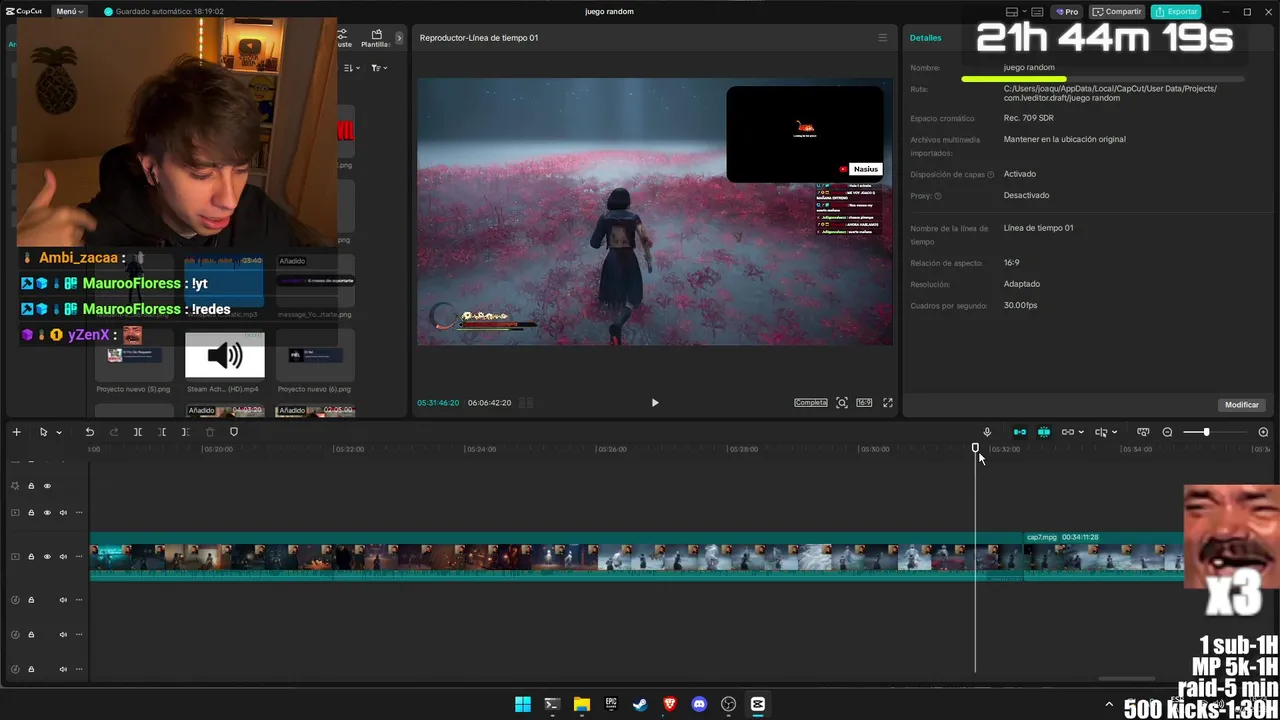The height and width of the screenshot is (720, 1280).
Task: Open the window layout icon in title bar
Action: pos(1012,12)
